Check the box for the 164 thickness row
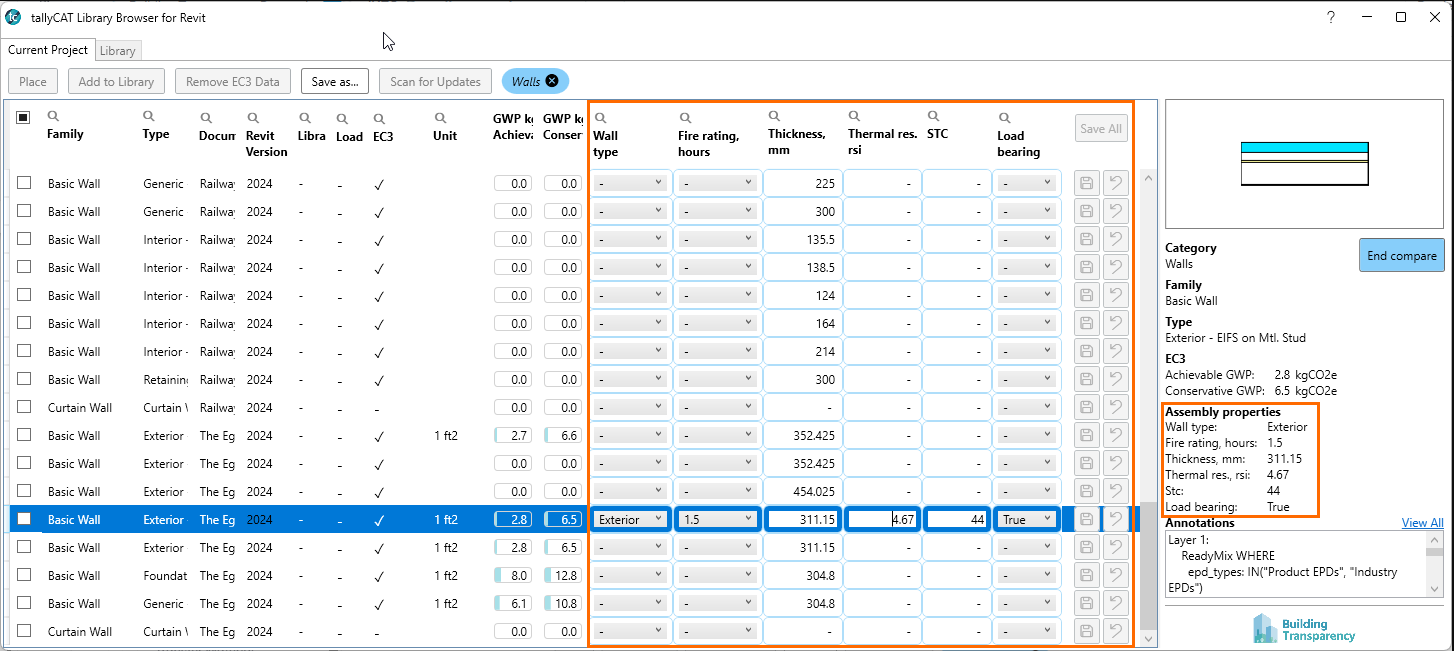This screenshot has height=651, width=1454. pyautogui.click(x=24, y=323)
